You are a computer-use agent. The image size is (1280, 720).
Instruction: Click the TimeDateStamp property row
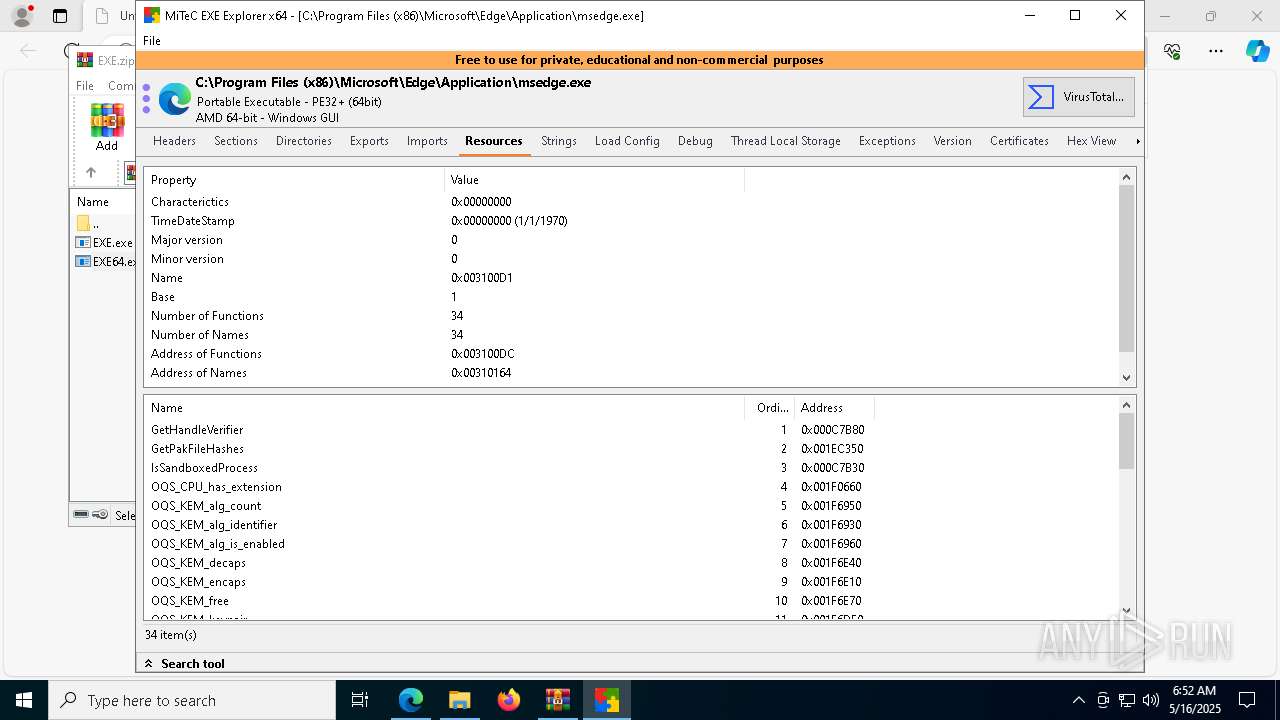tap(630, 221)
